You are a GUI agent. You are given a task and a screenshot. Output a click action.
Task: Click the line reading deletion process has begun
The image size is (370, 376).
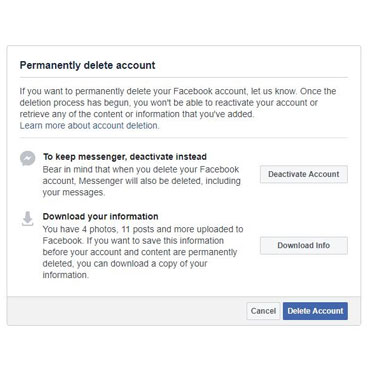click(x=168, y=103)
